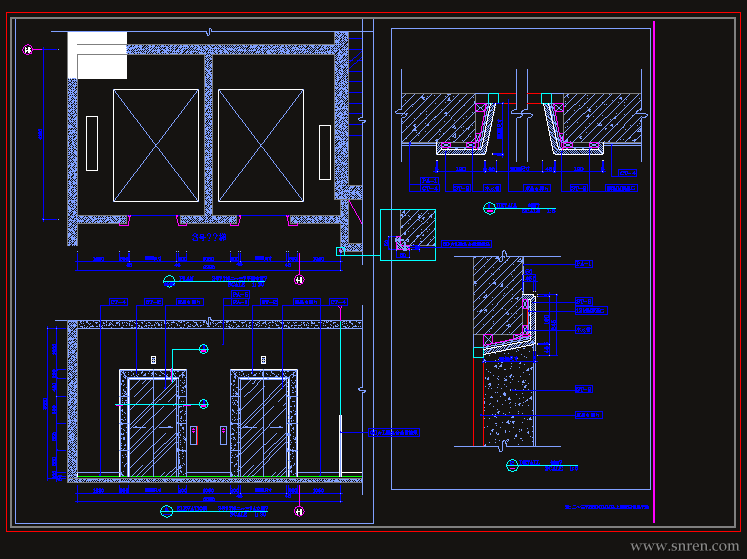Select the right elevator door in elevation

264,427
